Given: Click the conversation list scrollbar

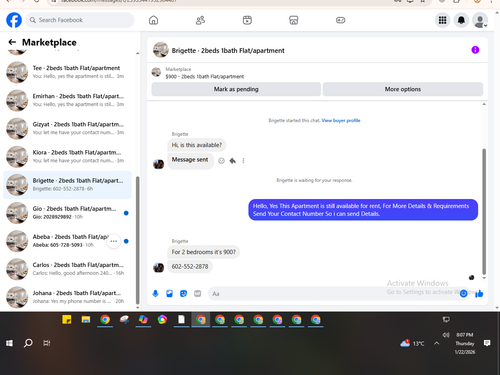Looking at the screenshot, I should (137, 240).
